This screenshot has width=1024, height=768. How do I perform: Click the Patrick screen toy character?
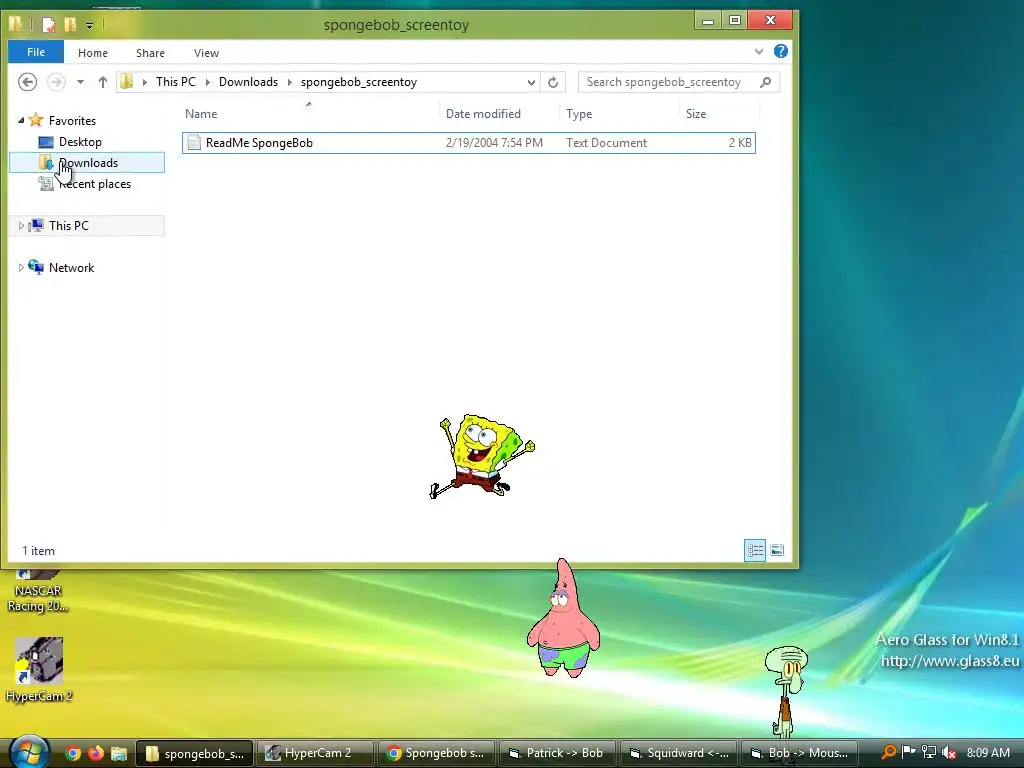563,618
